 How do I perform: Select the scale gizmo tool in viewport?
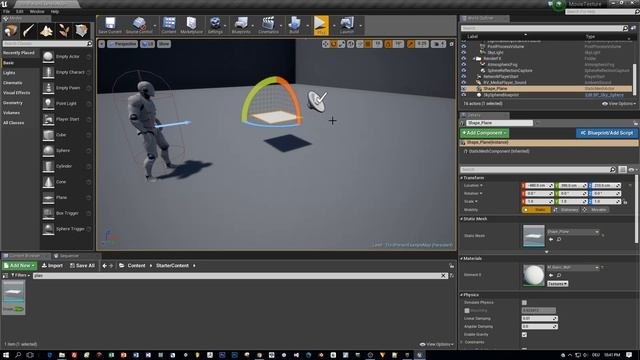(x=342, y=44)
